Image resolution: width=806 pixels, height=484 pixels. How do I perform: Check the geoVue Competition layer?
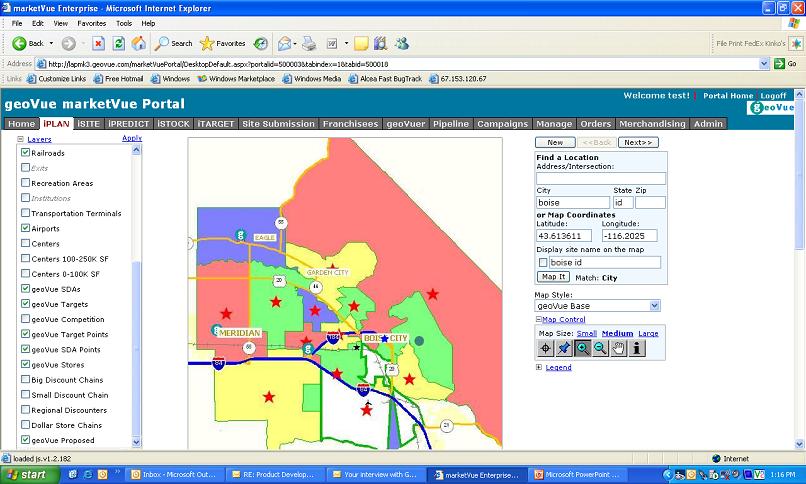coord(25,319)
